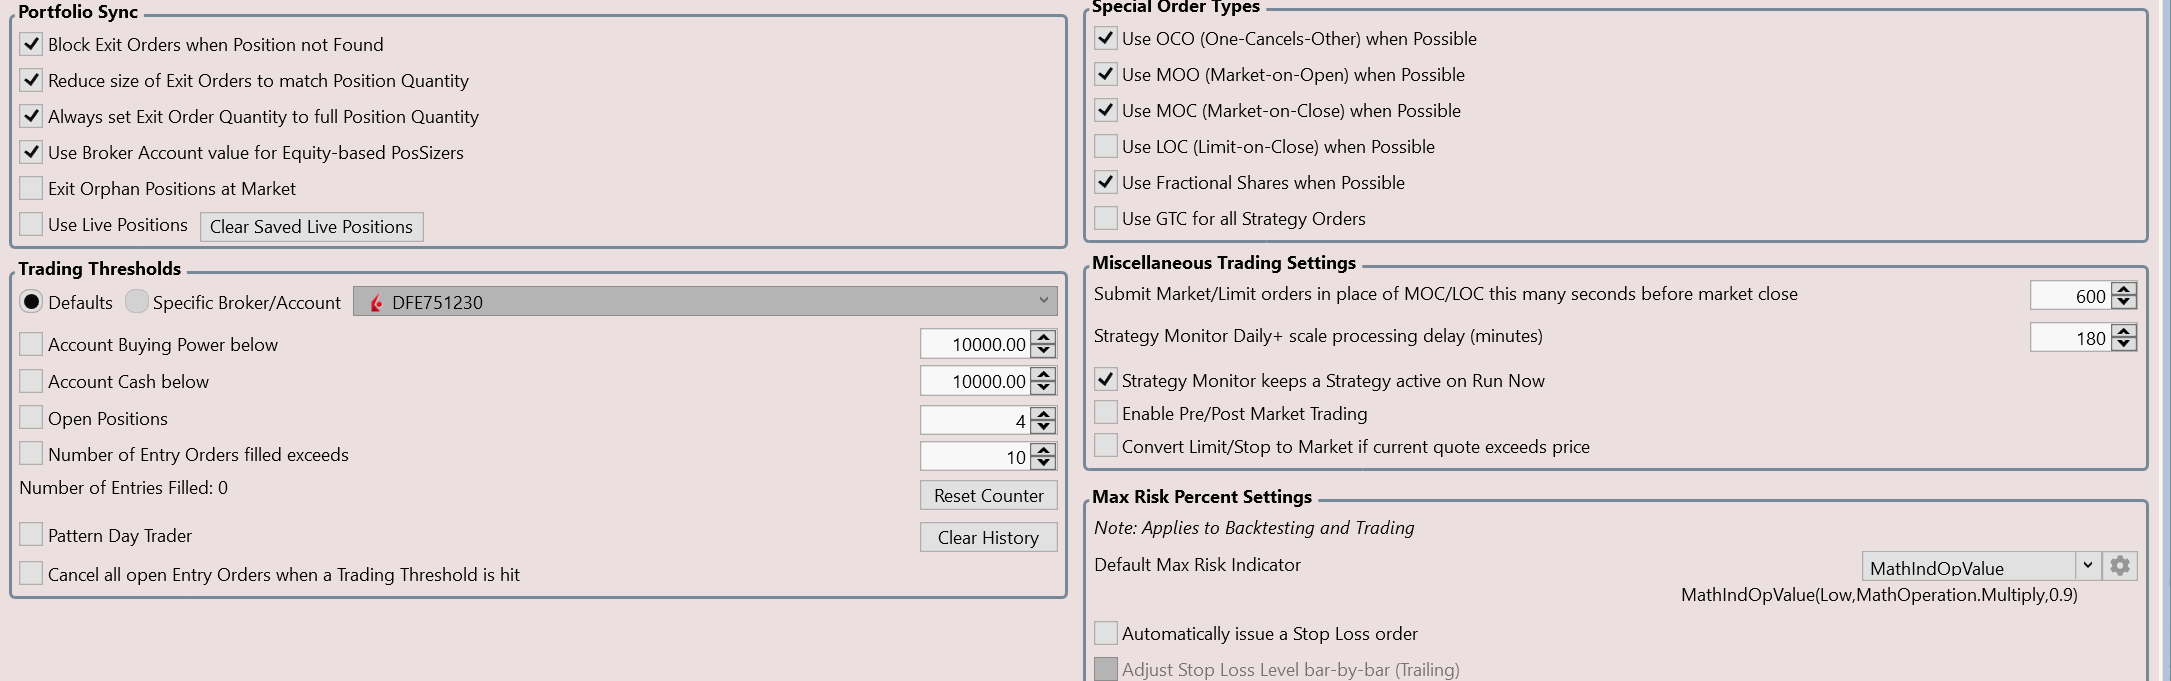Screen dimensions: 2171x681
Task: Increase the Open Positions threshold value
Action: pyautogui.click(x=1043, y=414)
